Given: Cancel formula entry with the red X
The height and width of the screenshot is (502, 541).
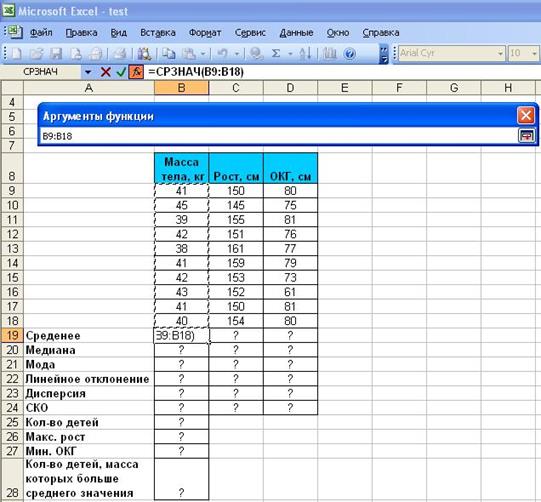Looking at the screenshot, I should pos(106,72).
